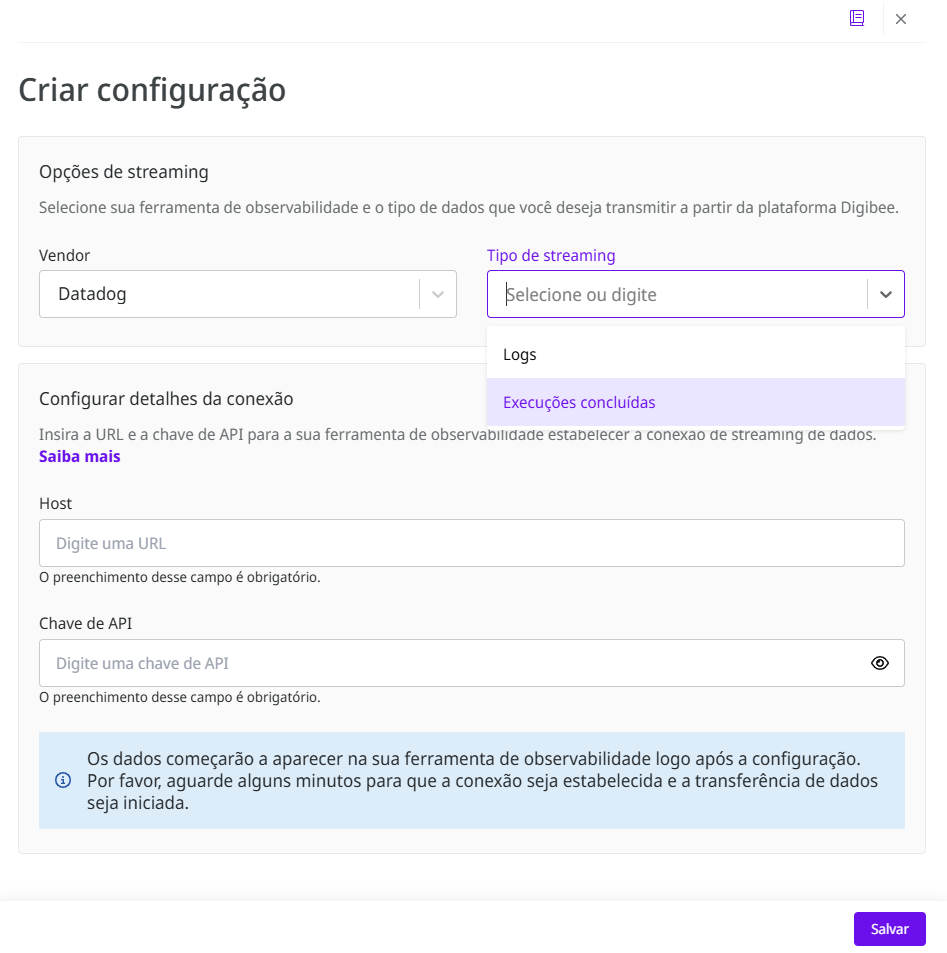Viewport: 947px width, 953px height.
Task: Open the Saiba mais link
Action: [79, 456]
